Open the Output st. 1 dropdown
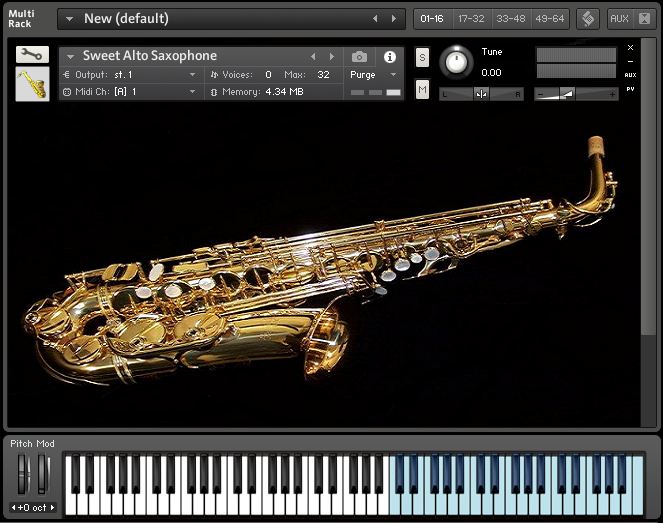Screen dimensions: 663x523 click(x=192, y=75)
